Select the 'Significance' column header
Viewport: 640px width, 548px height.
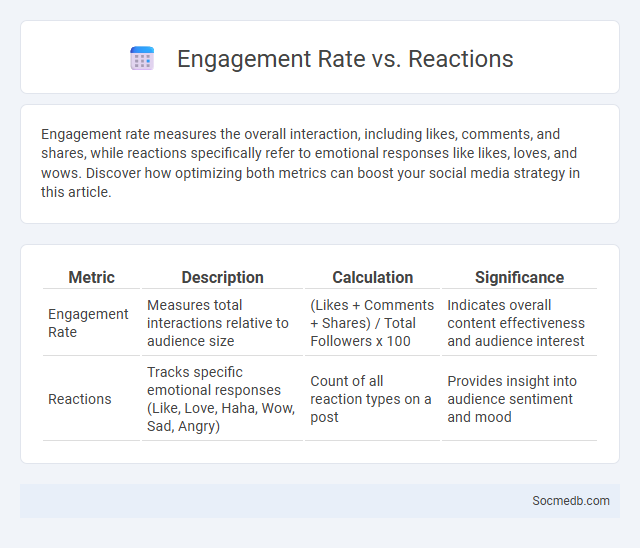coord(519,277)
